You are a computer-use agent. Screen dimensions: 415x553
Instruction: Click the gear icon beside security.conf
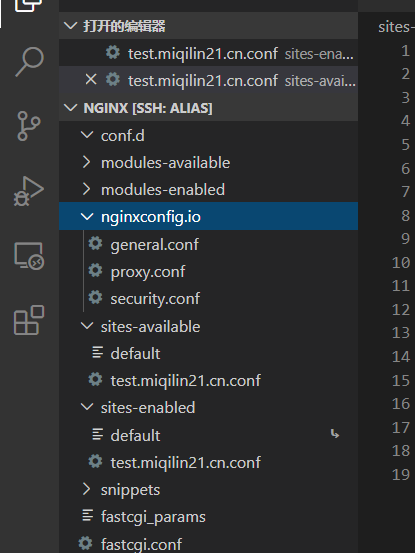(x=95, y=298)
